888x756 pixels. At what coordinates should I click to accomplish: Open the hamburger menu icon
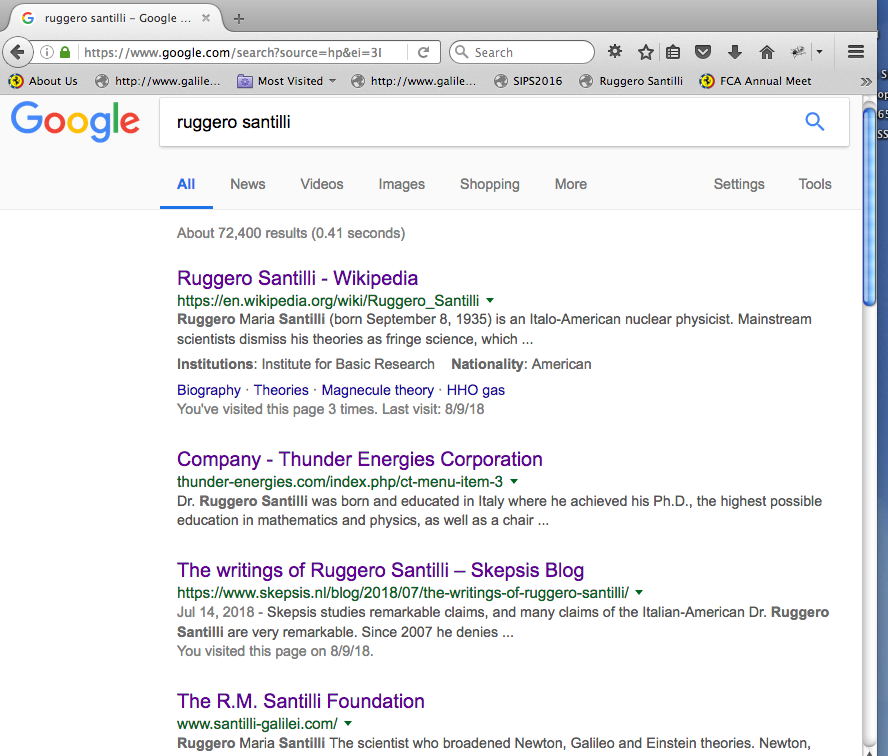[856, 52]
